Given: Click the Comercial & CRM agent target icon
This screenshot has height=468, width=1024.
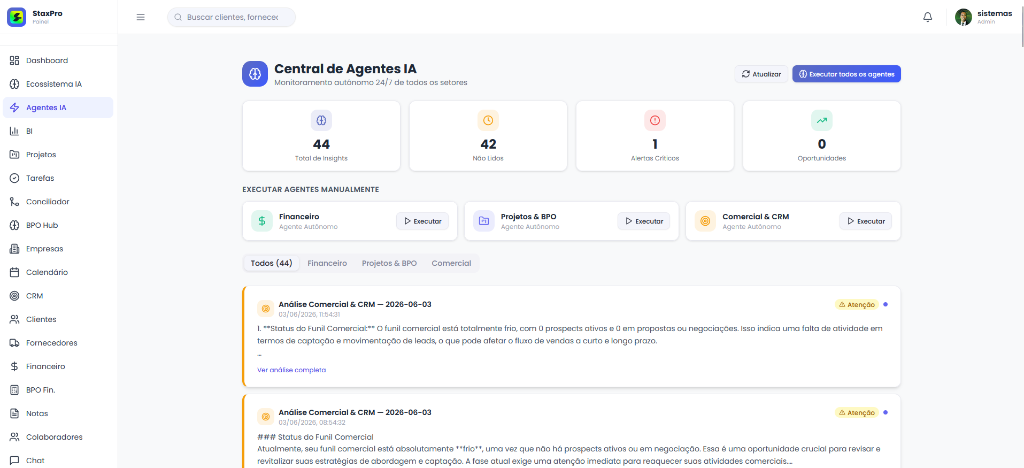Looking at the screenshot, I should pos(705,221).
